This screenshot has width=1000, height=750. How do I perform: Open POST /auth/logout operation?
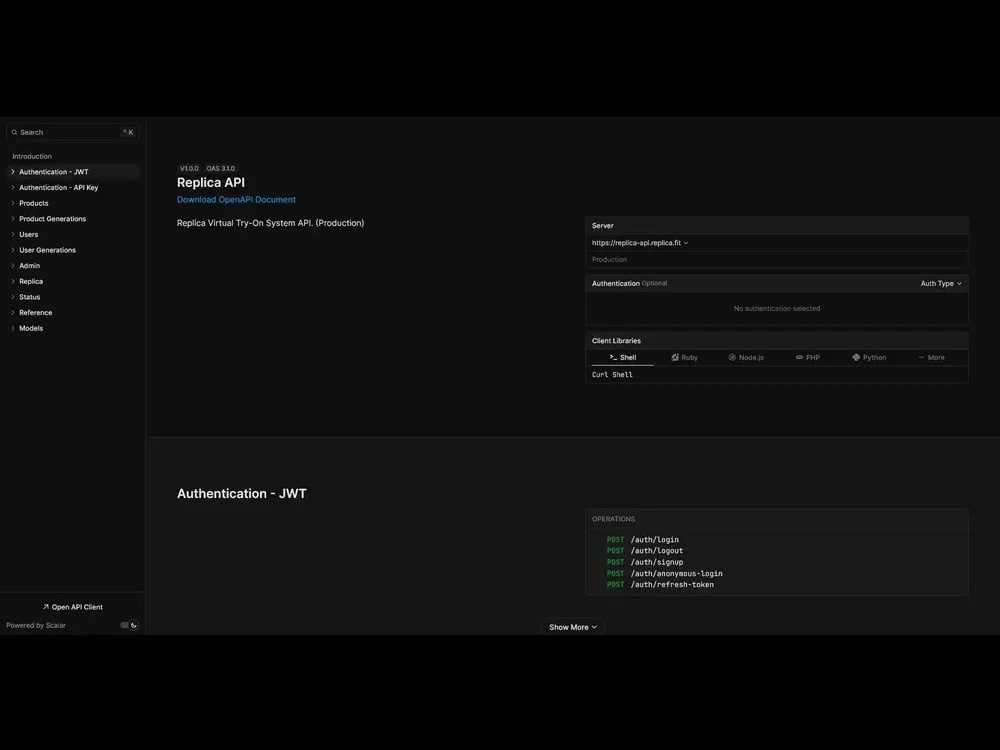click(x=645, y=551)
